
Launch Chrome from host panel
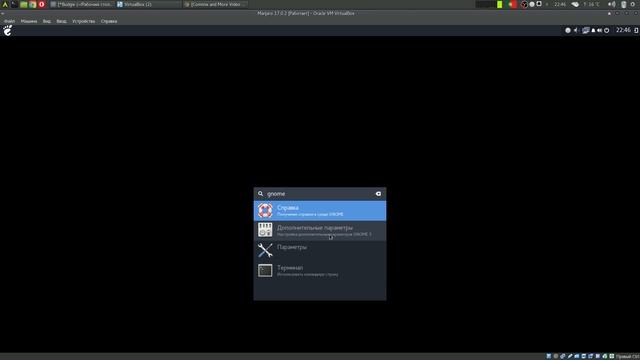pyautogui.click(x=33, y=4)
